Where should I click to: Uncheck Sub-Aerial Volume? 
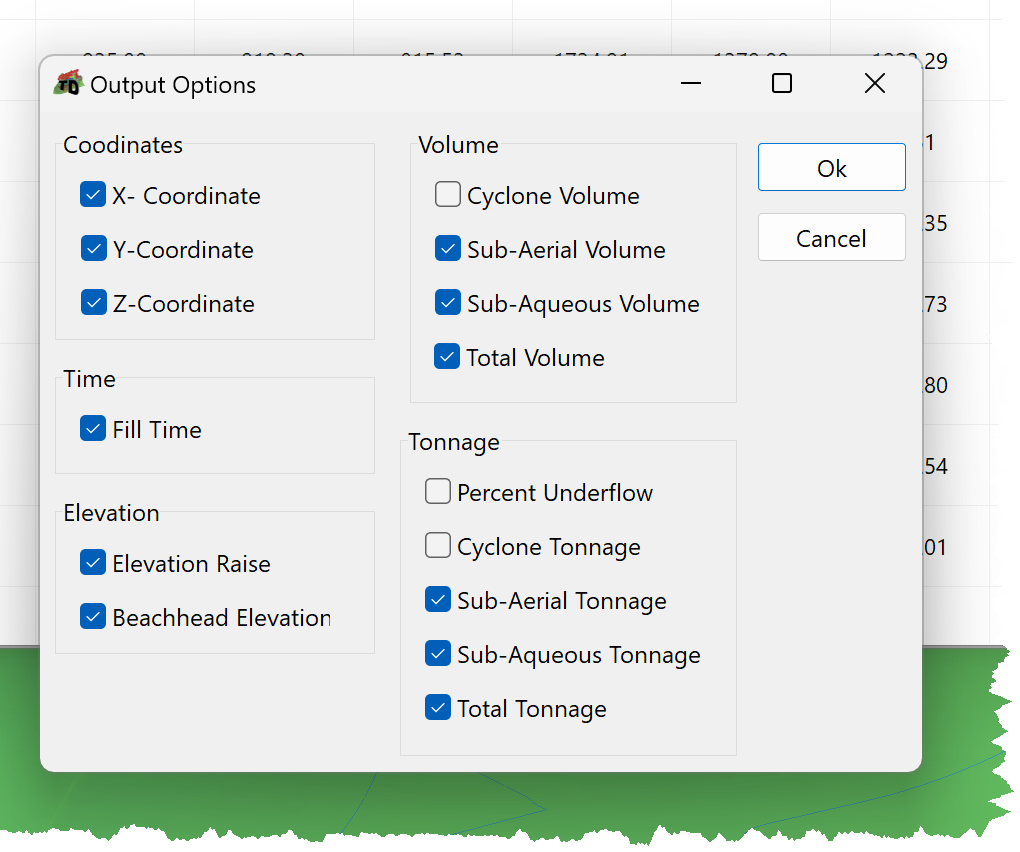click(x=448, y=248)
